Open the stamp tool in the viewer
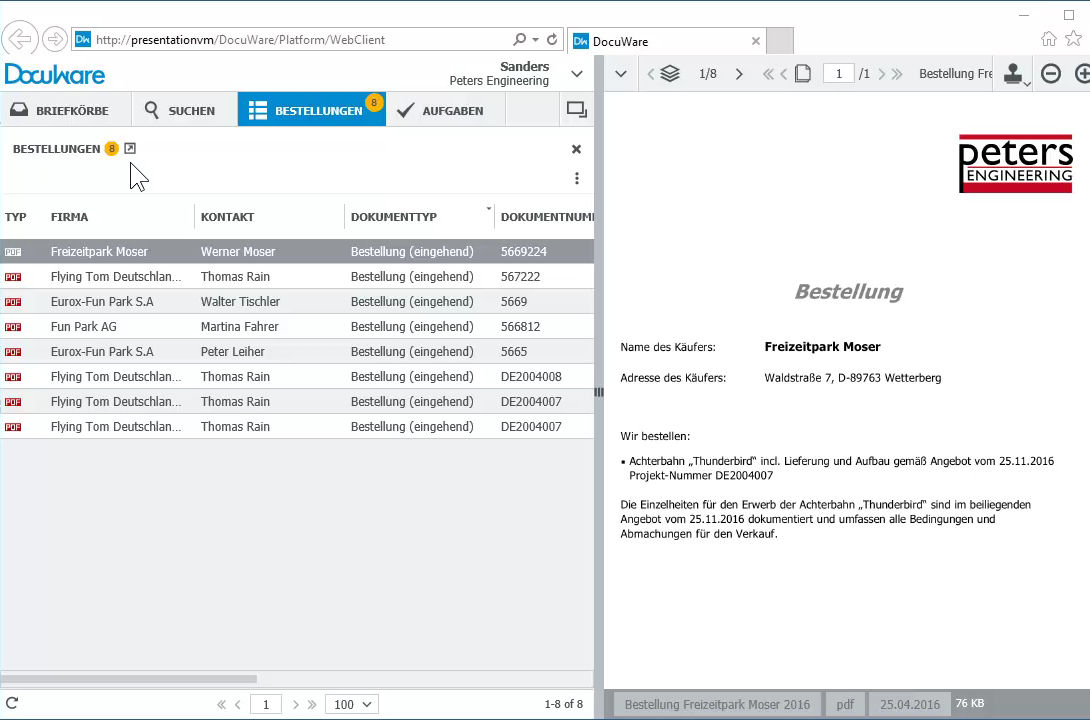This screenshot has height=720, width=1090. click(x=1016, y=74)
